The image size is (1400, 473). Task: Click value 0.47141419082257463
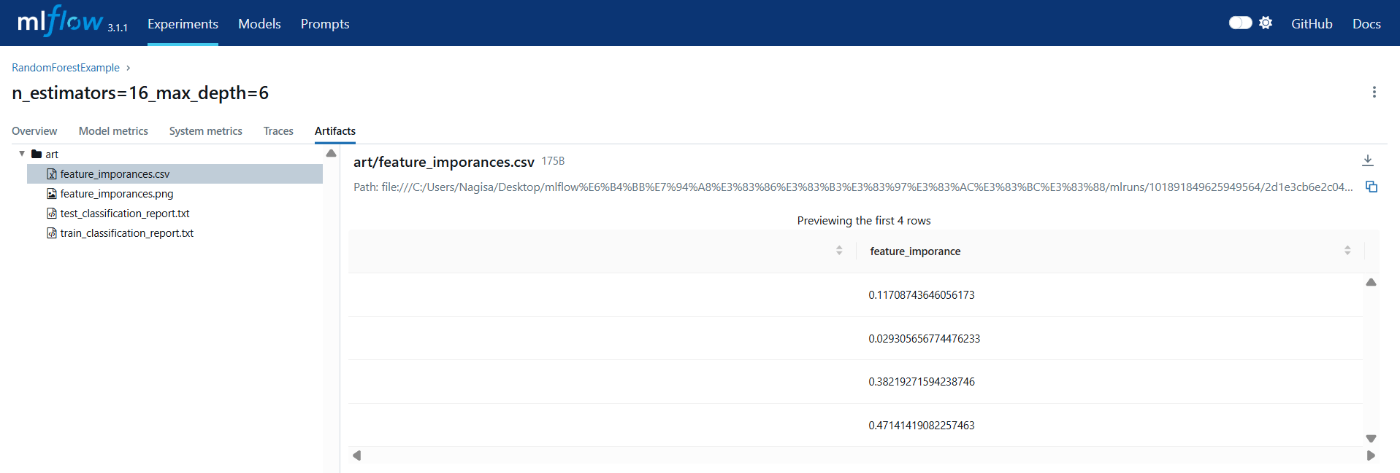[x=922, y=425]
